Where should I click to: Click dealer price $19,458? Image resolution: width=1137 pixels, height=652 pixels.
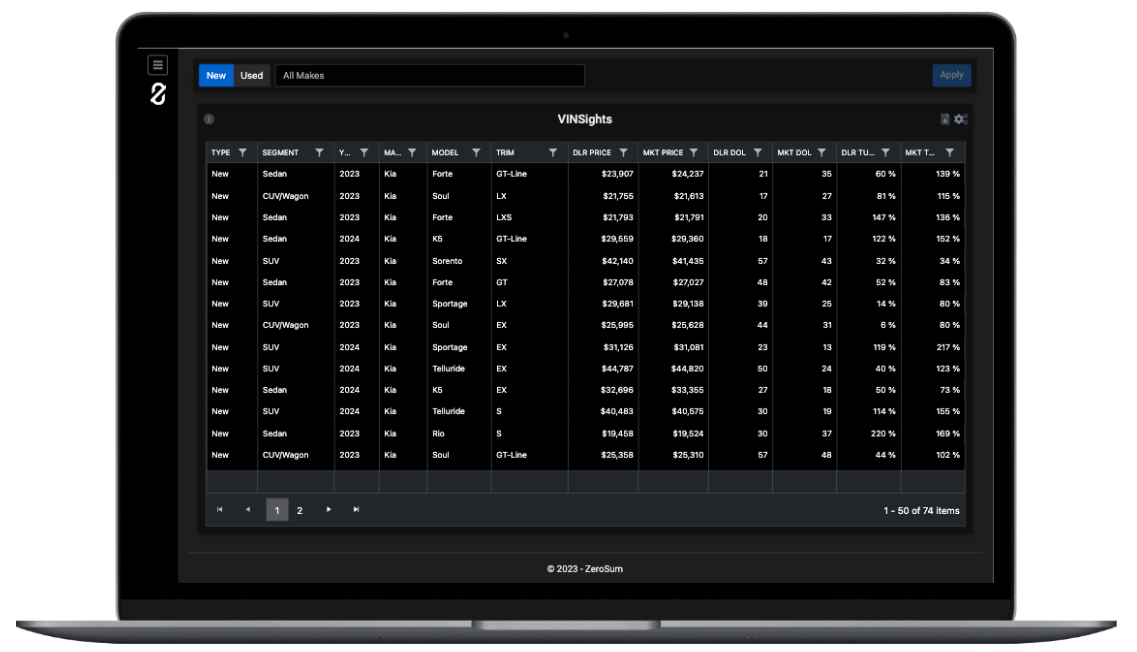pyautogui.click(x=617, y=433)
